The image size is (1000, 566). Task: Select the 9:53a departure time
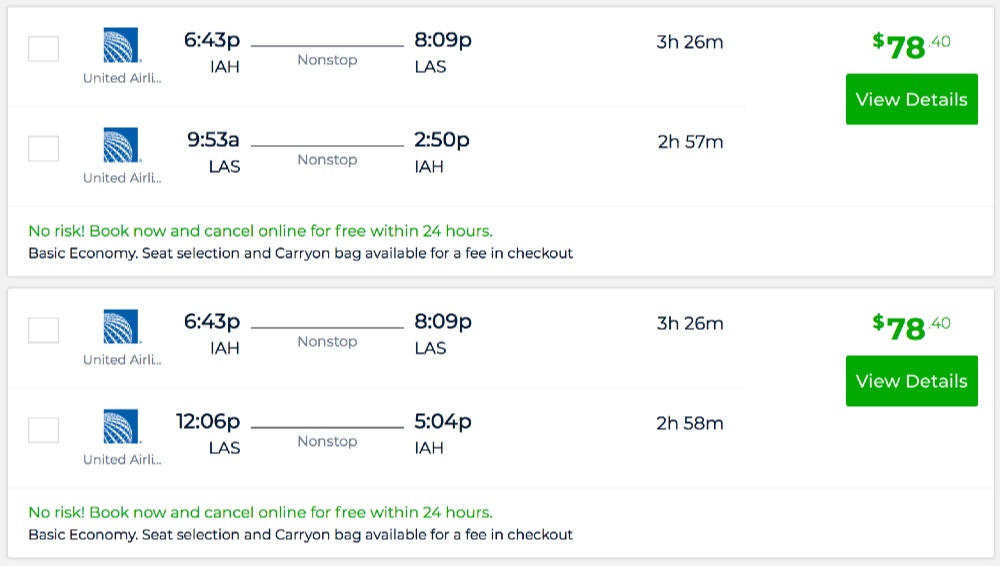(214, 140)
